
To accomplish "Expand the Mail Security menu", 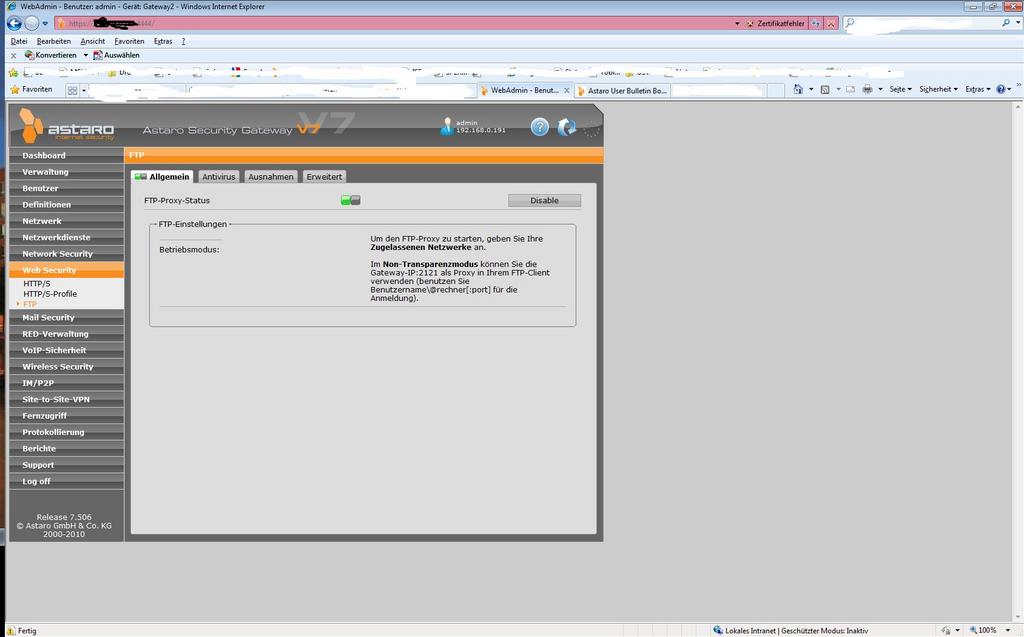I will 48,317.
